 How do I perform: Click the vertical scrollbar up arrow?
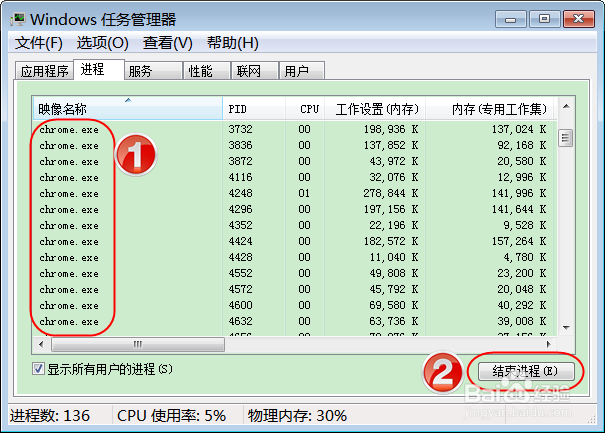pos(566,107)
